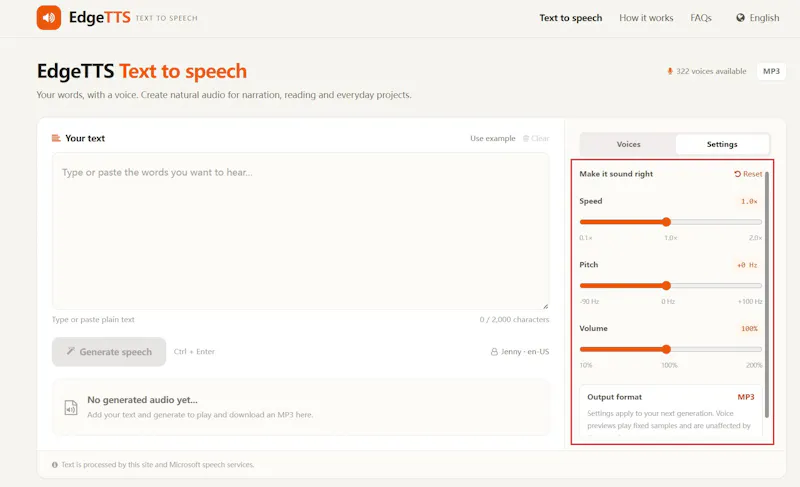The width and height of the screenshot is (800, 487).
Task: Click the '0 / 2,000 characters' counter
Action: pos(514,319)
